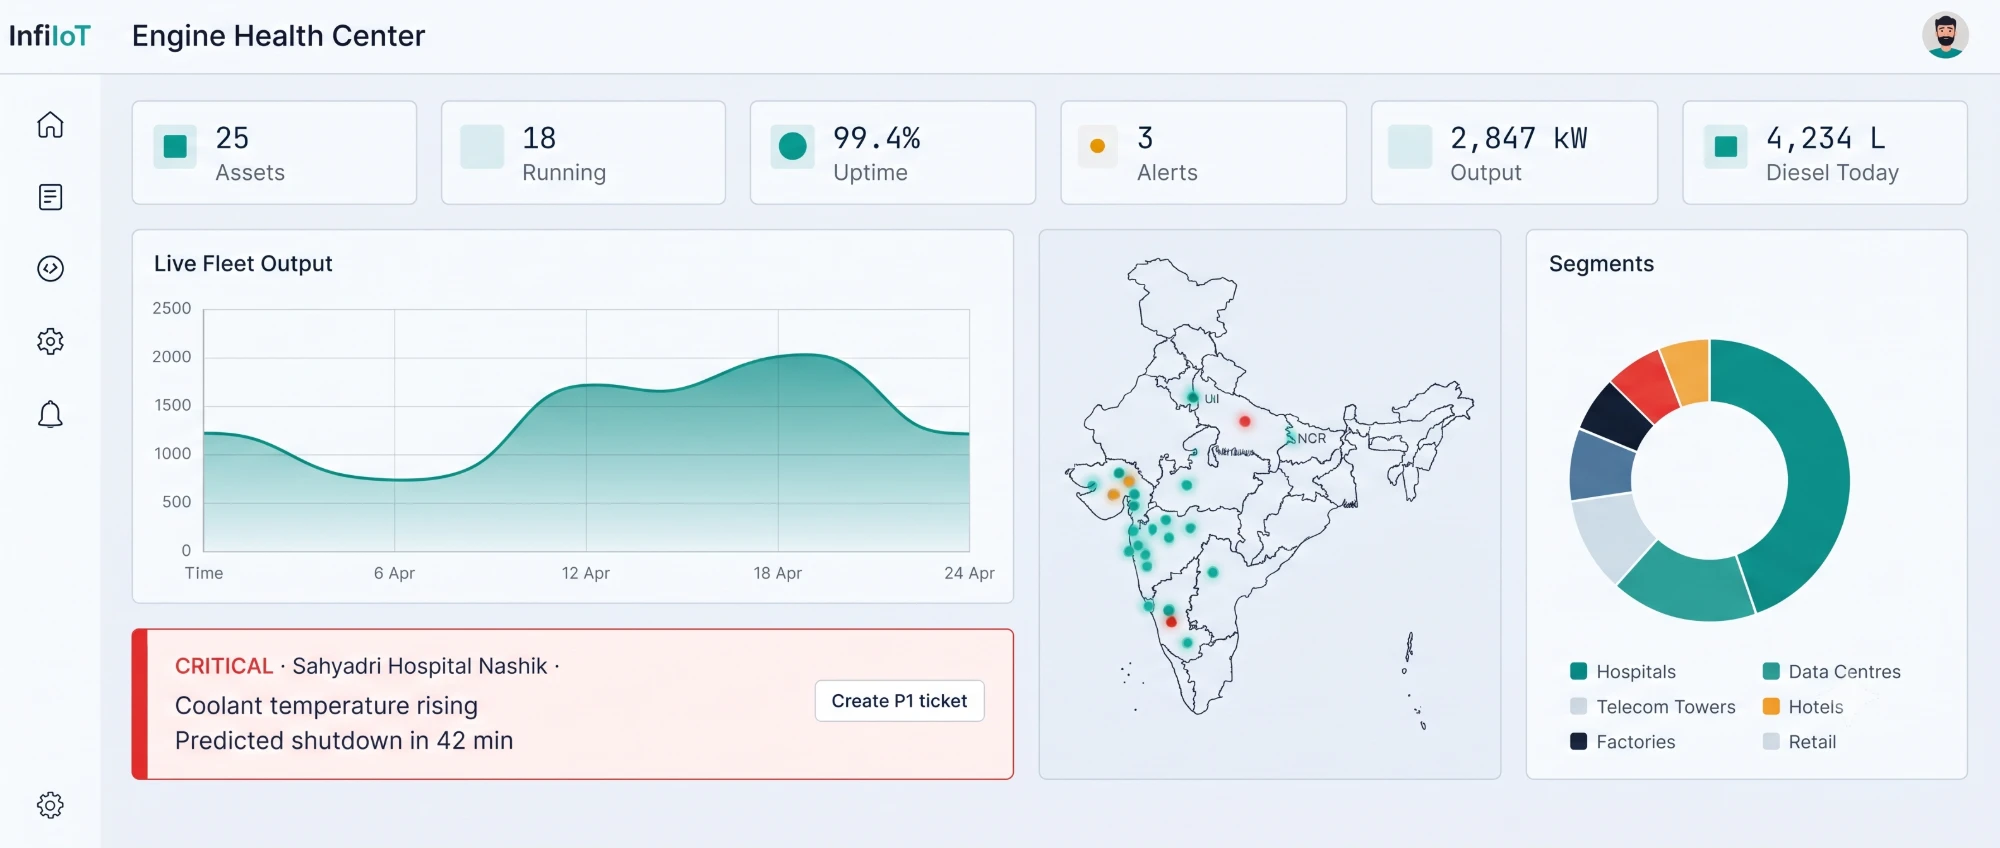2000x848 pixels.
Task: Click the "CRITICAL" severity label
Action: point(224,666)
